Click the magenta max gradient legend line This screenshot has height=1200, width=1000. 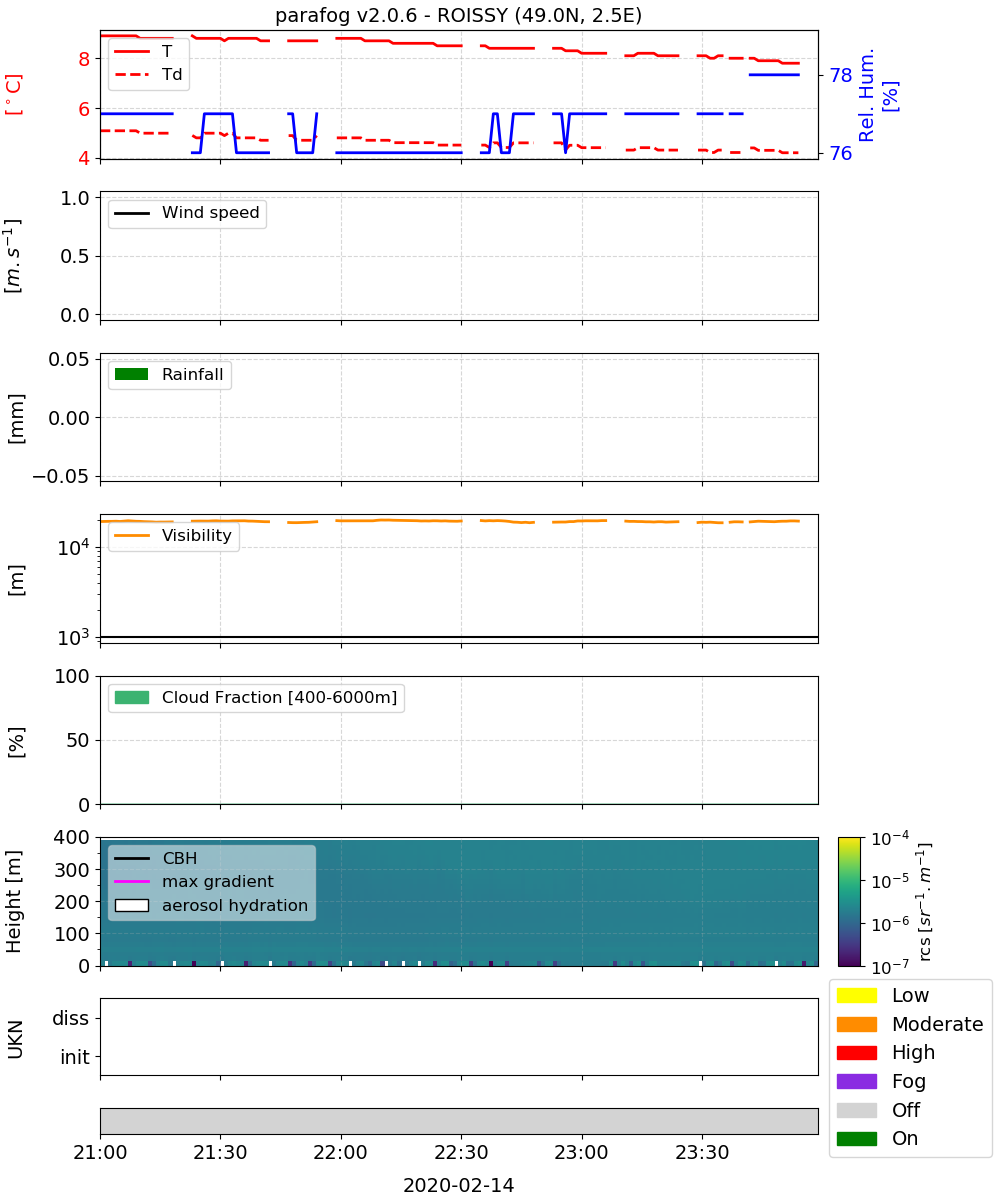[131, 881]
